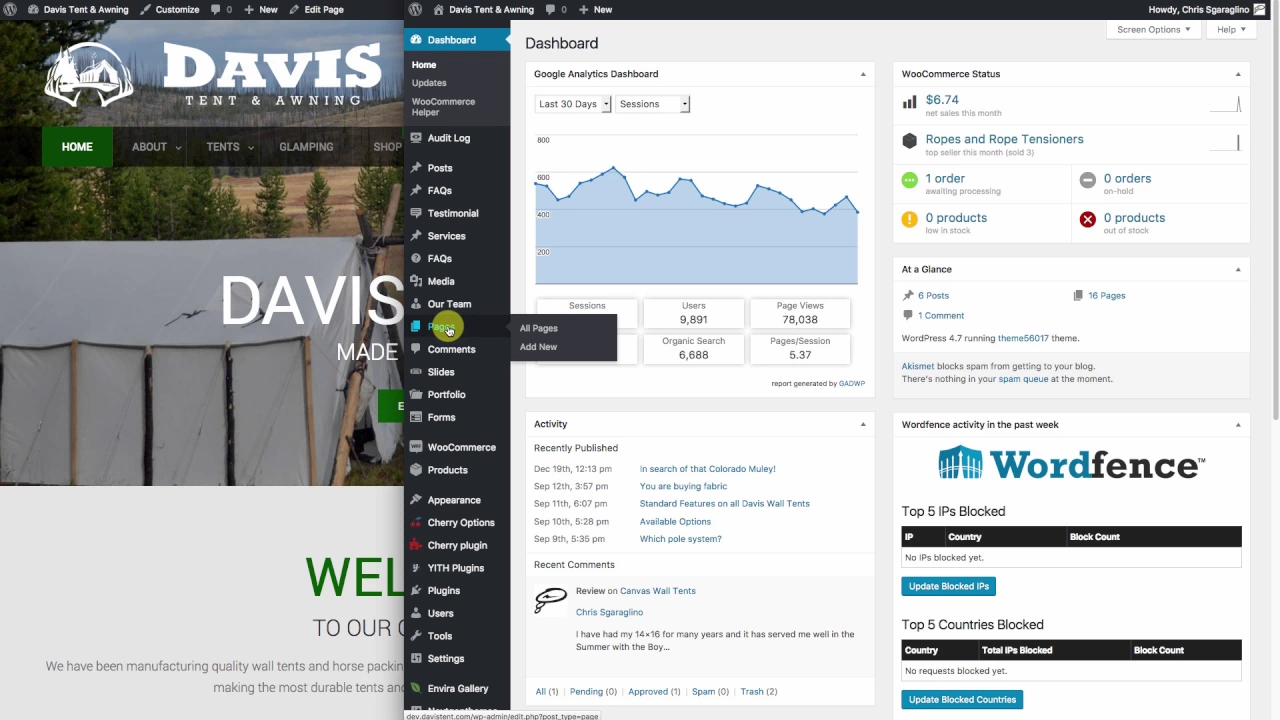The width and height of the screenshot is (1280, 720).
Task: Select Add New in Pages flyout
Action: [538, 347]
